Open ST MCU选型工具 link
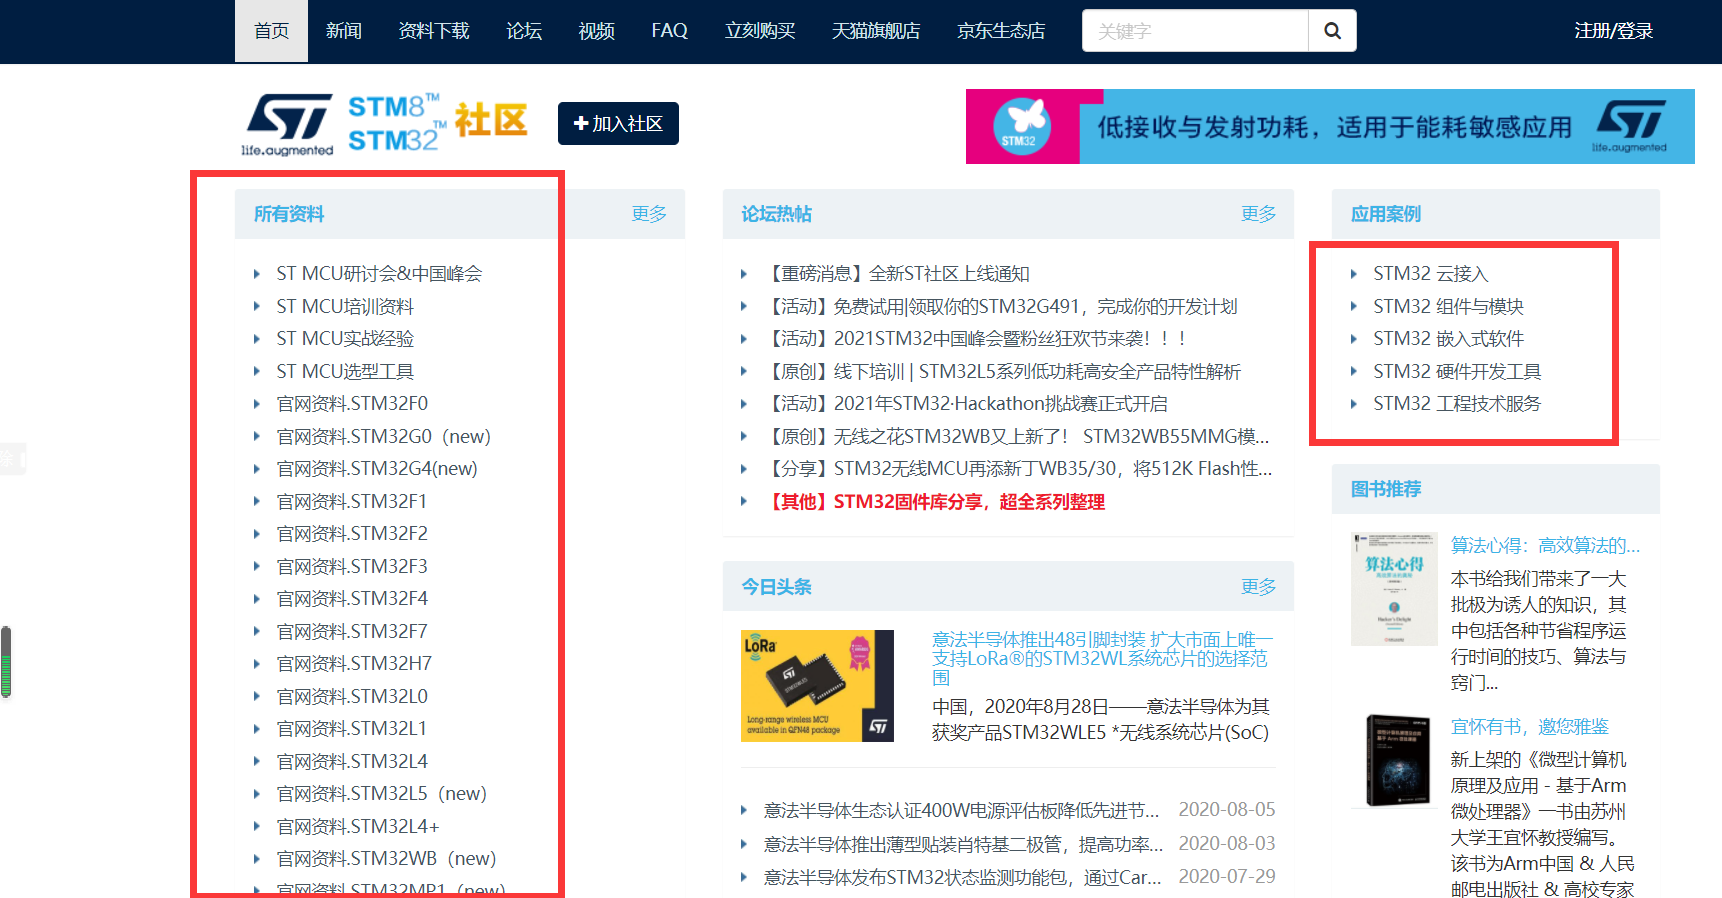This screenshot has height=898, width=1722. click(345, 372)
